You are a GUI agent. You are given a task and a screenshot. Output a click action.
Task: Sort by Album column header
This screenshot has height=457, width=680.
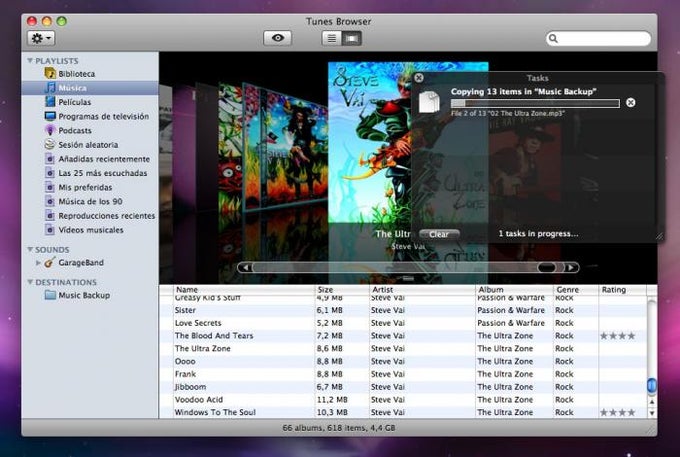(514, 290)
